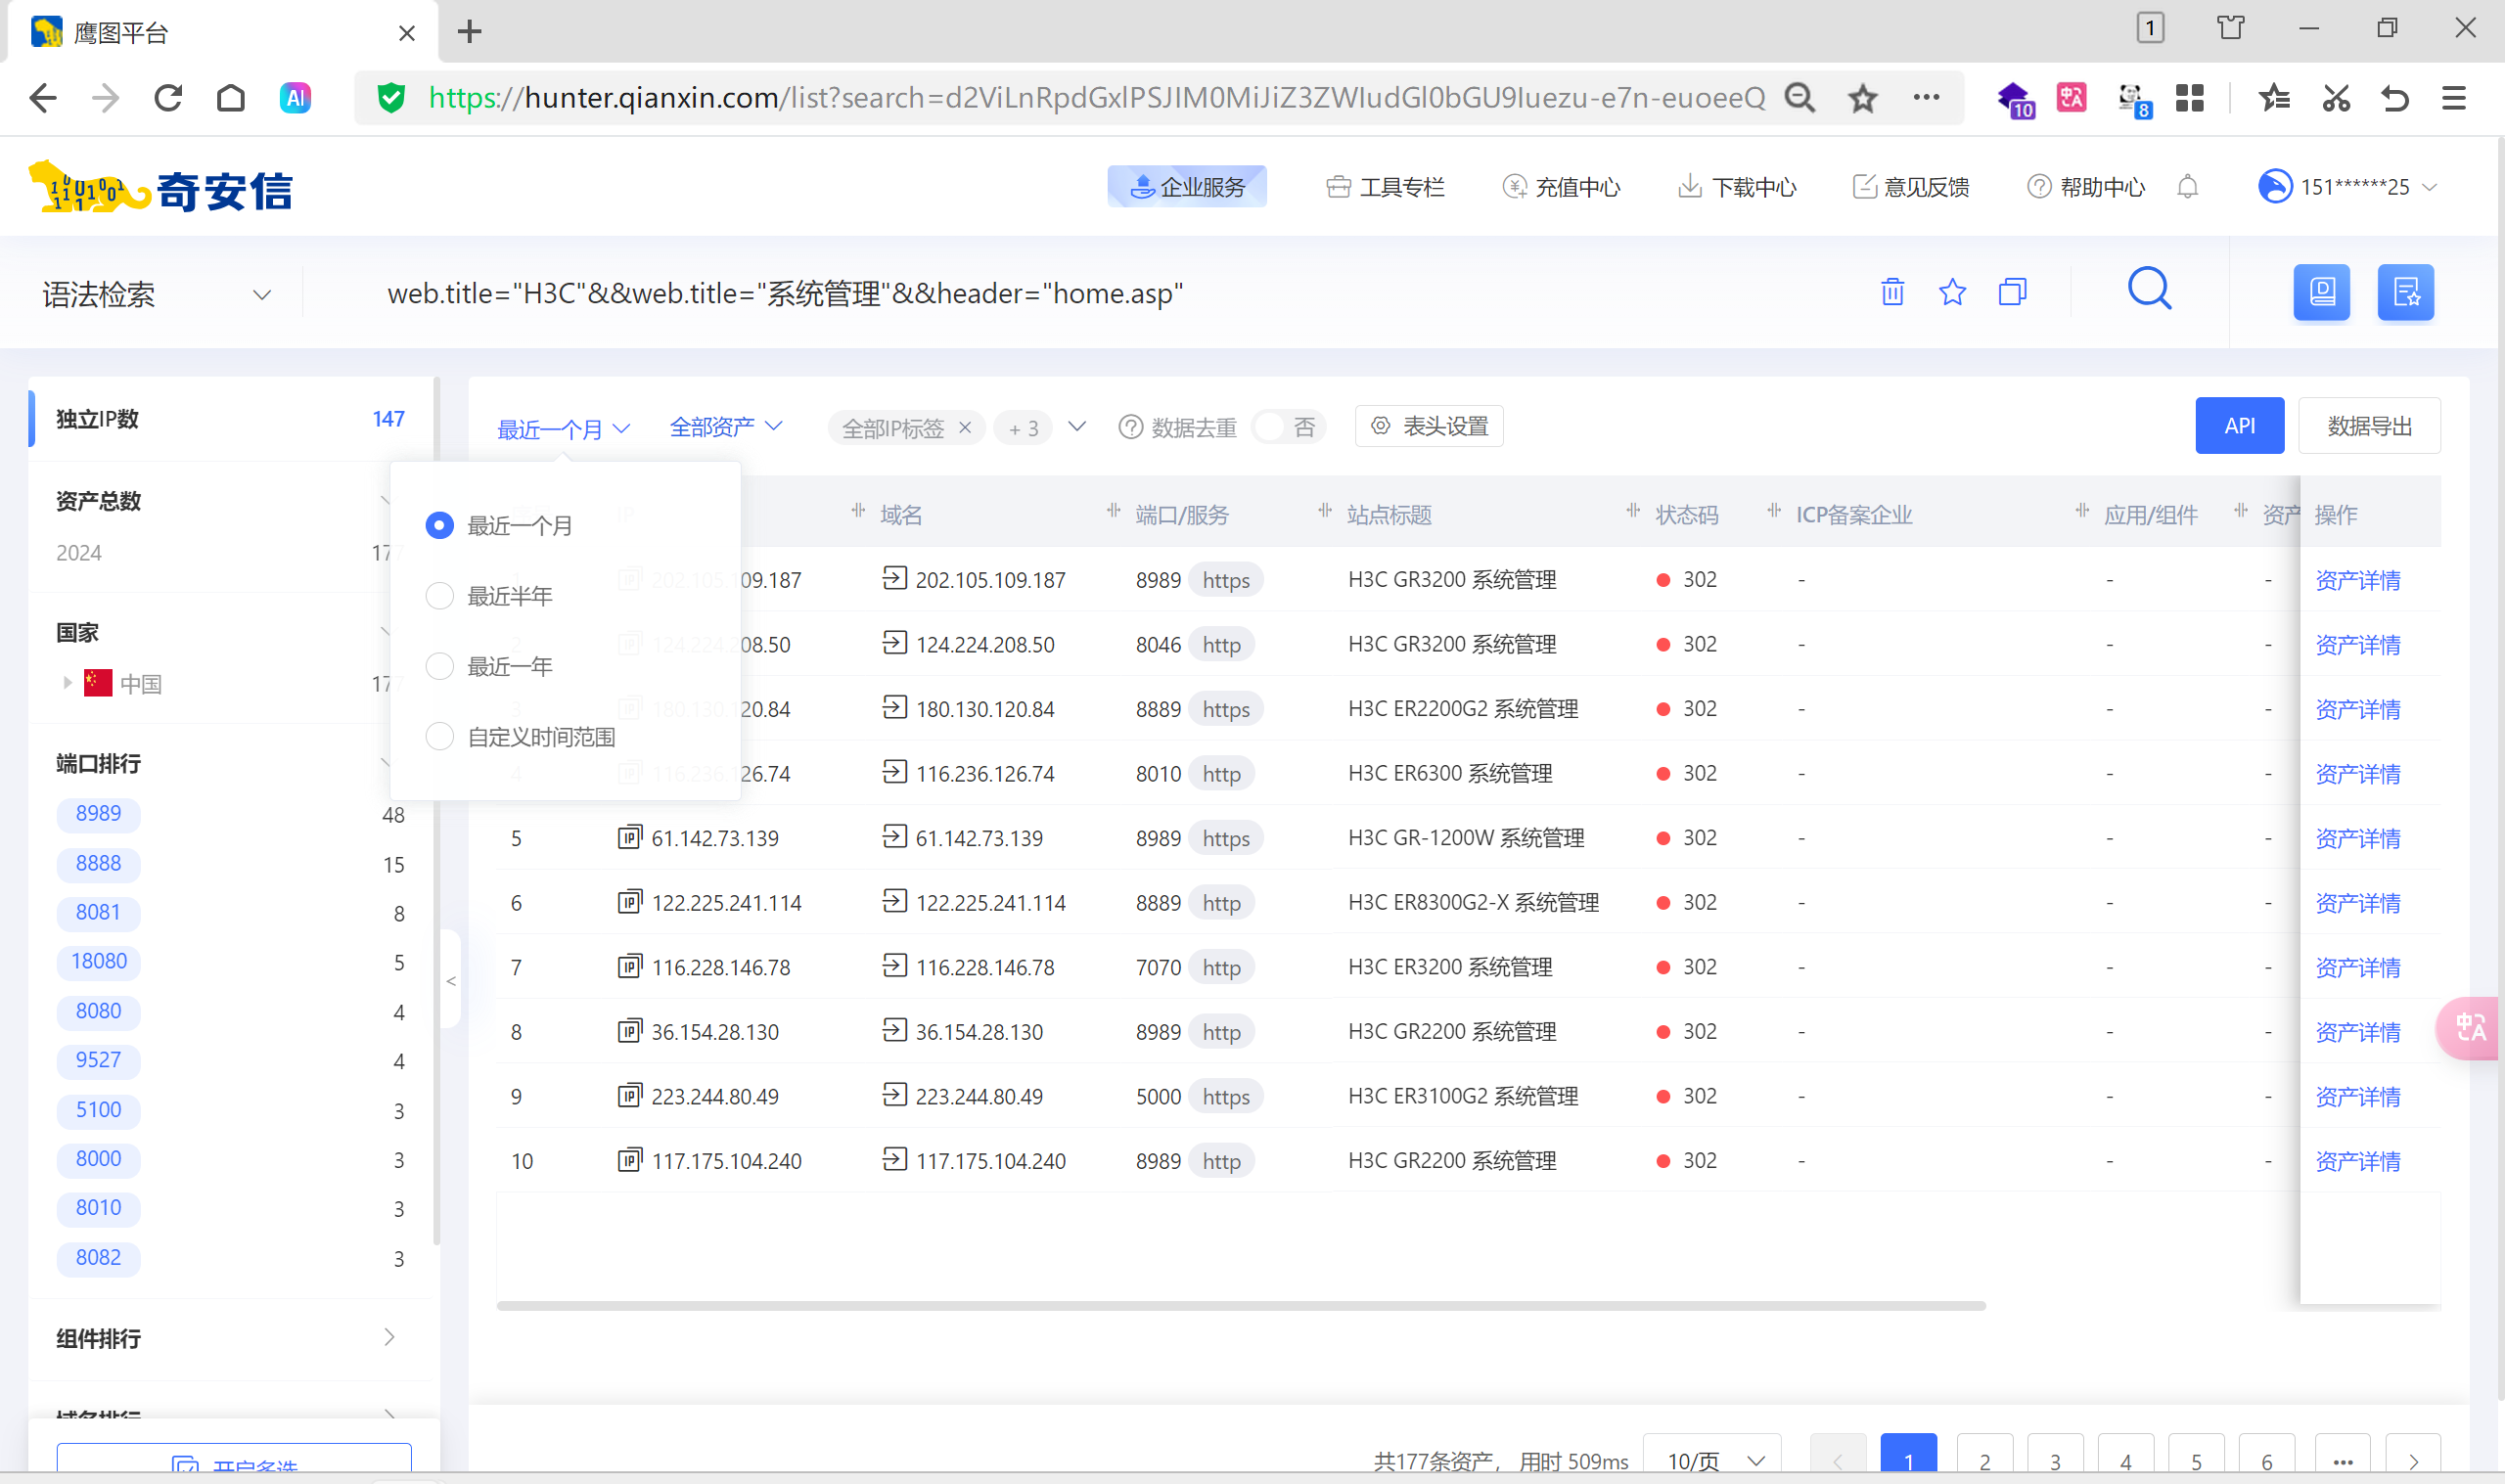The width and height of the screenshot is (2505, 1484).
Task: Open the extensions grid icon
Action: (2189, 98)
